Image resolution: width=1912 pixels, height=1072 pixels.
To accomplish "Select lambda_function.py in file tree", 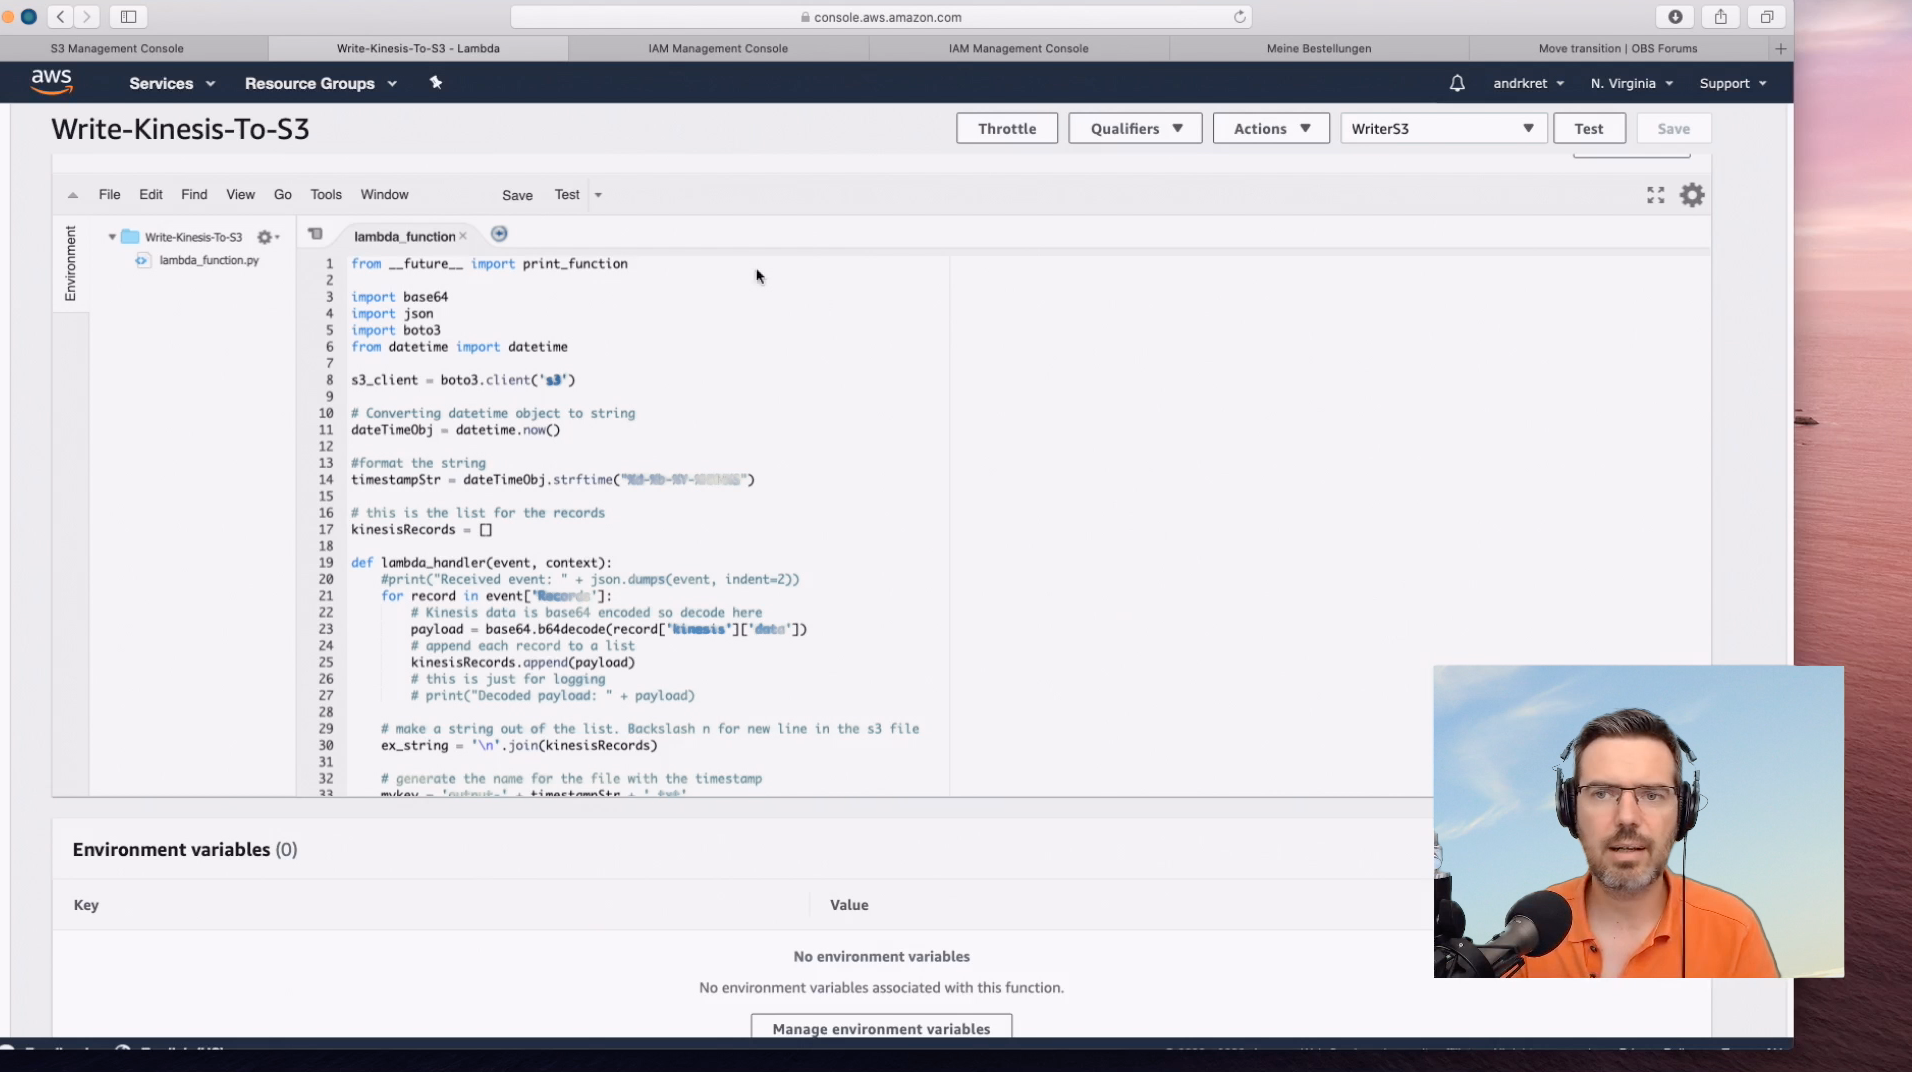I will point(209,260).
